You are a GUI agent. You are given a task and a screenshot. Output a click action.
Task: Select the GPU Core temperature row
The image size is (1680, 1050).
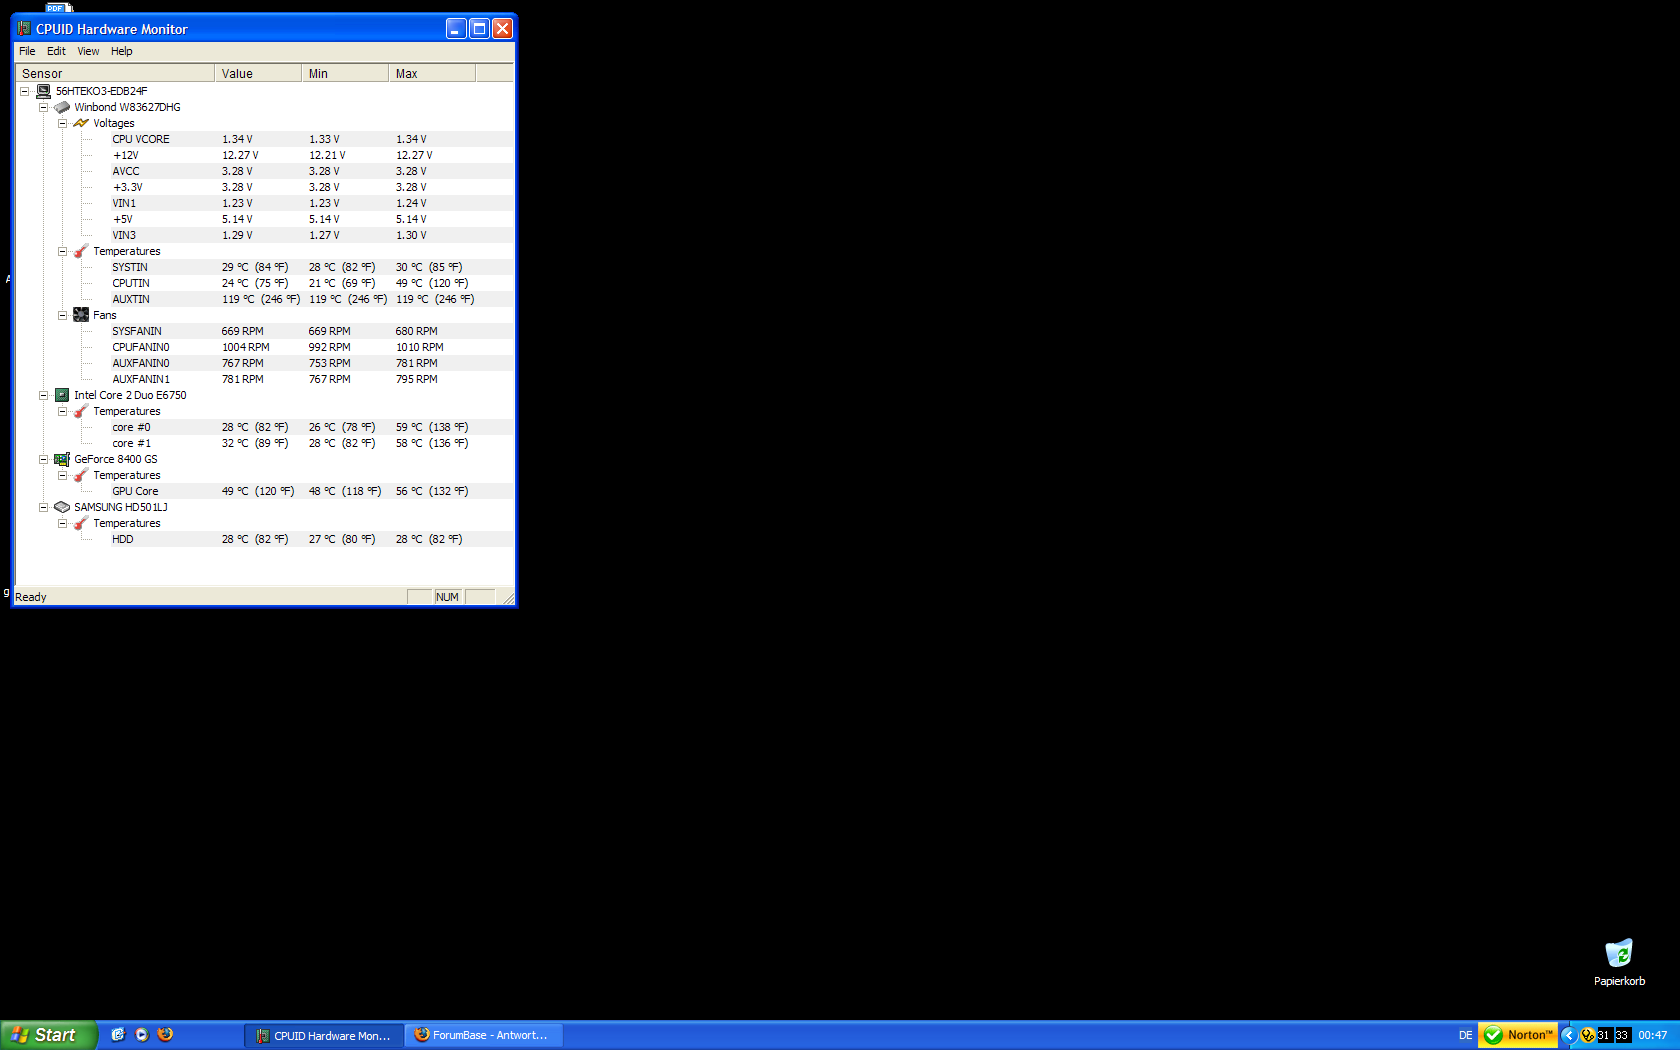tap(312, 491)
